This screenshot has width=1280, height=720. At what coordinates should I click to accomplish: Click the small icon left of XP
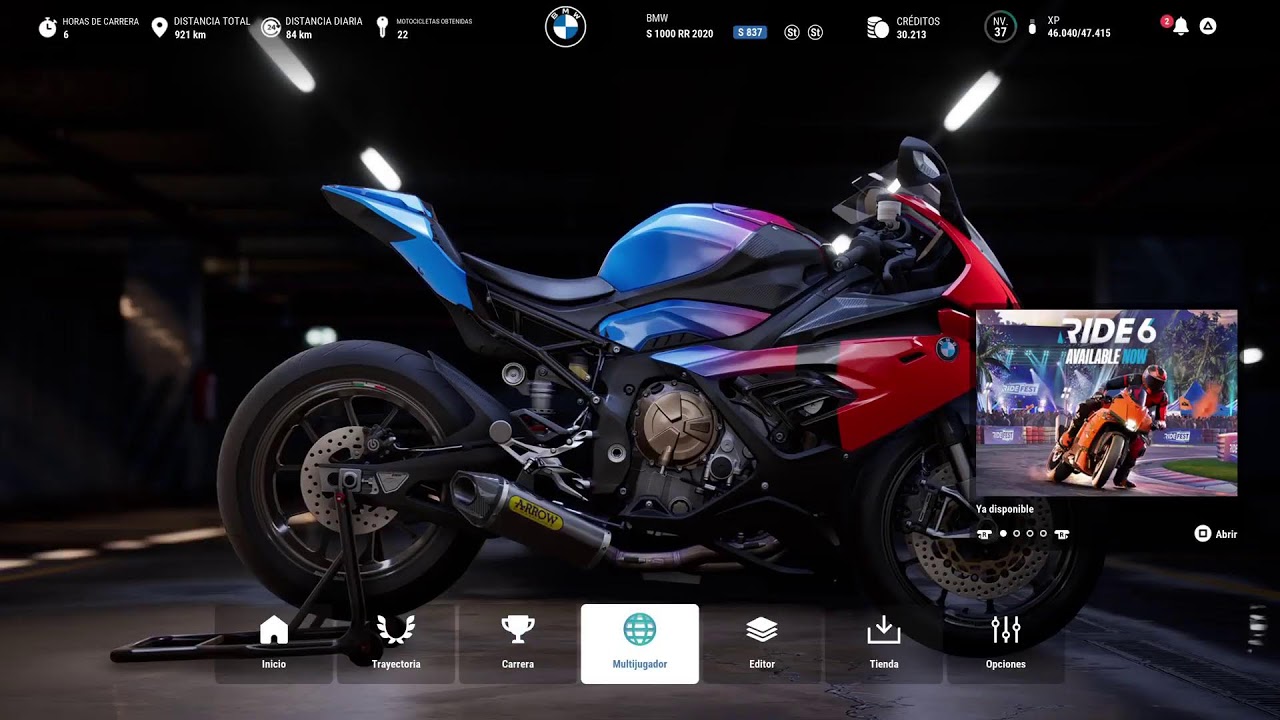[x=1032, y=27]
